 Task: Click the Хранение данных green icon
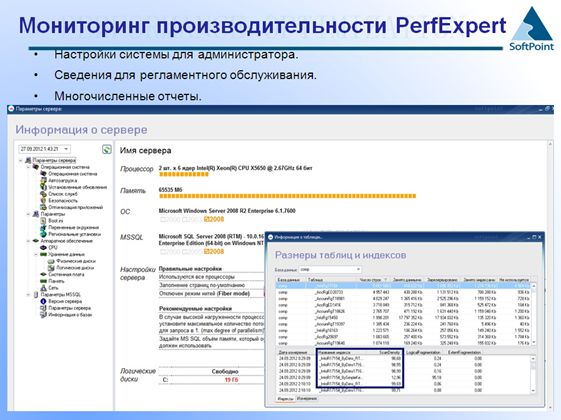[43, 254]
